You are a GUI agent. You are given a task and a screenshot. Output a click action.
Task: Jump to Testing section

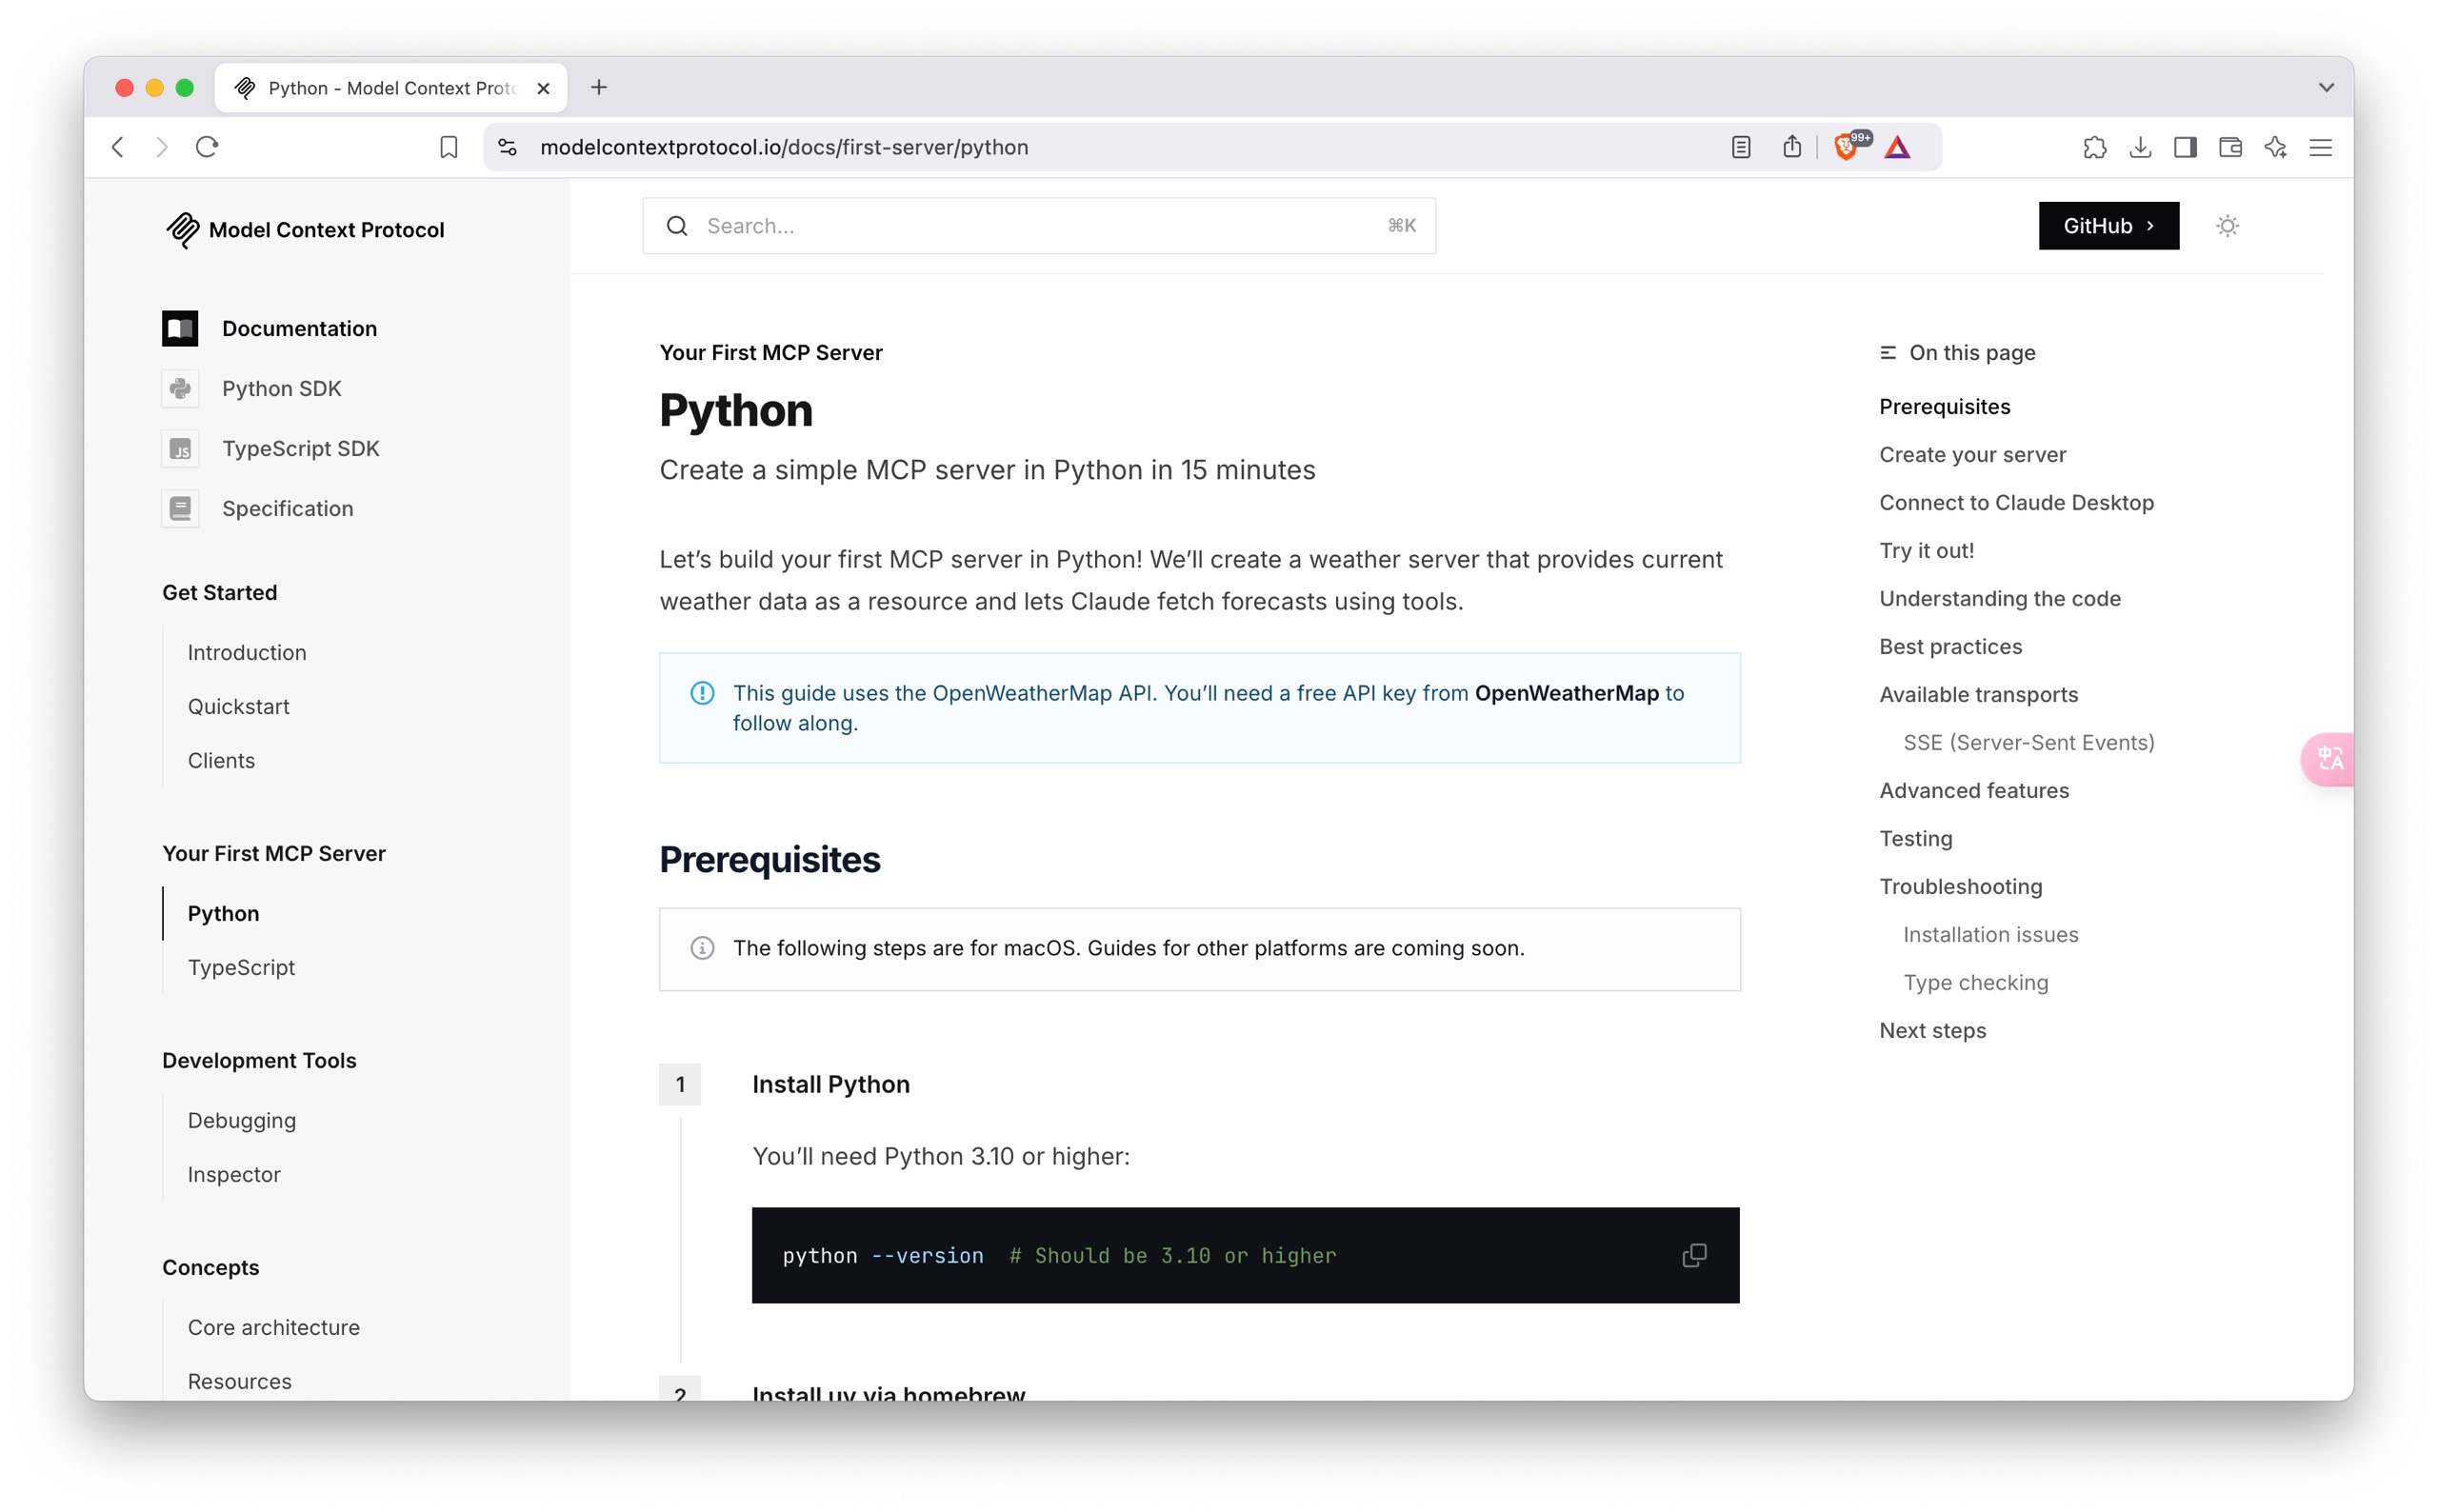[1915, 838]
